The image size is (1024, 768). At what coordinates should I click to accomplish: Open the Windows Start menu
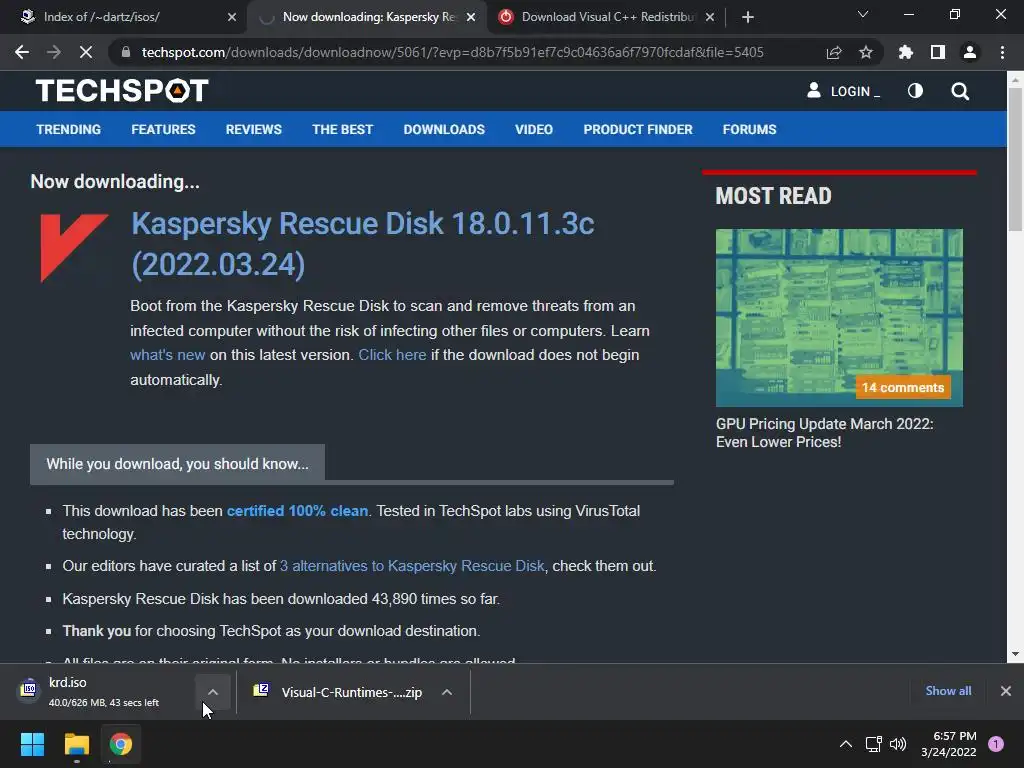(32, 744)
